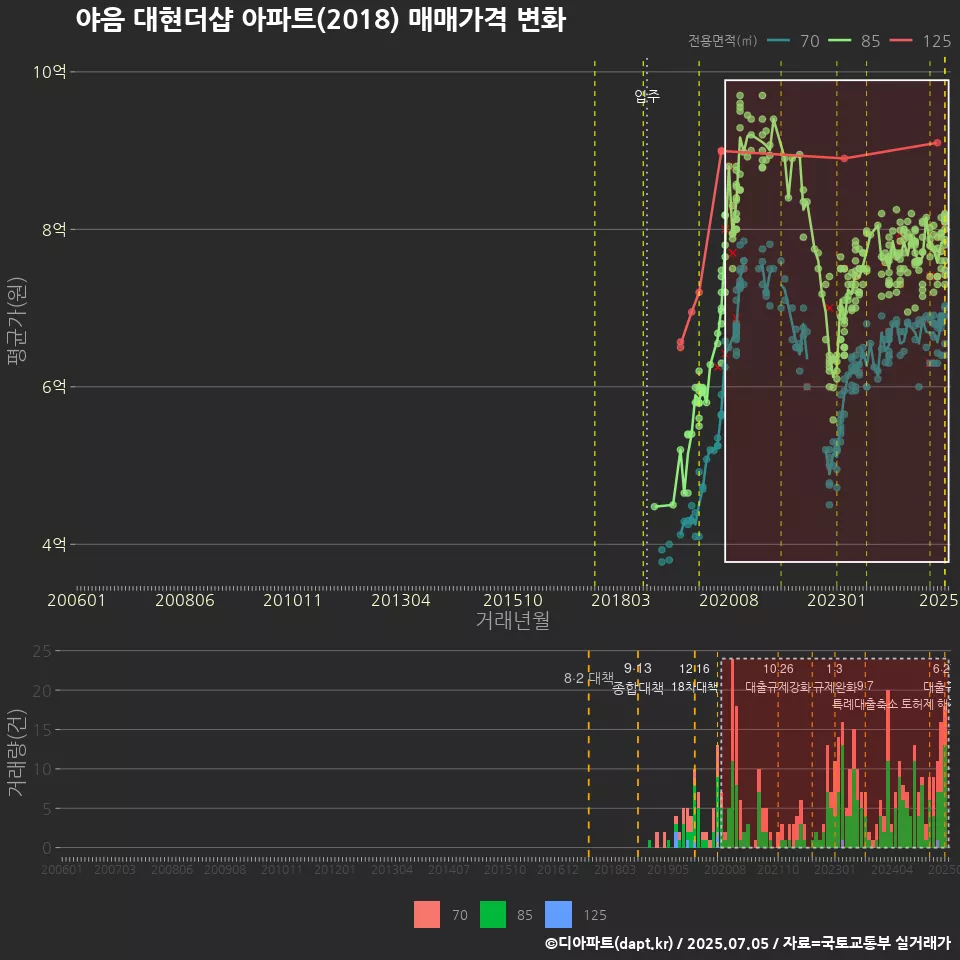Click the 1·3 규제완화 policy annotation
This screenshot has width=960, height=960.
point(834,678)
